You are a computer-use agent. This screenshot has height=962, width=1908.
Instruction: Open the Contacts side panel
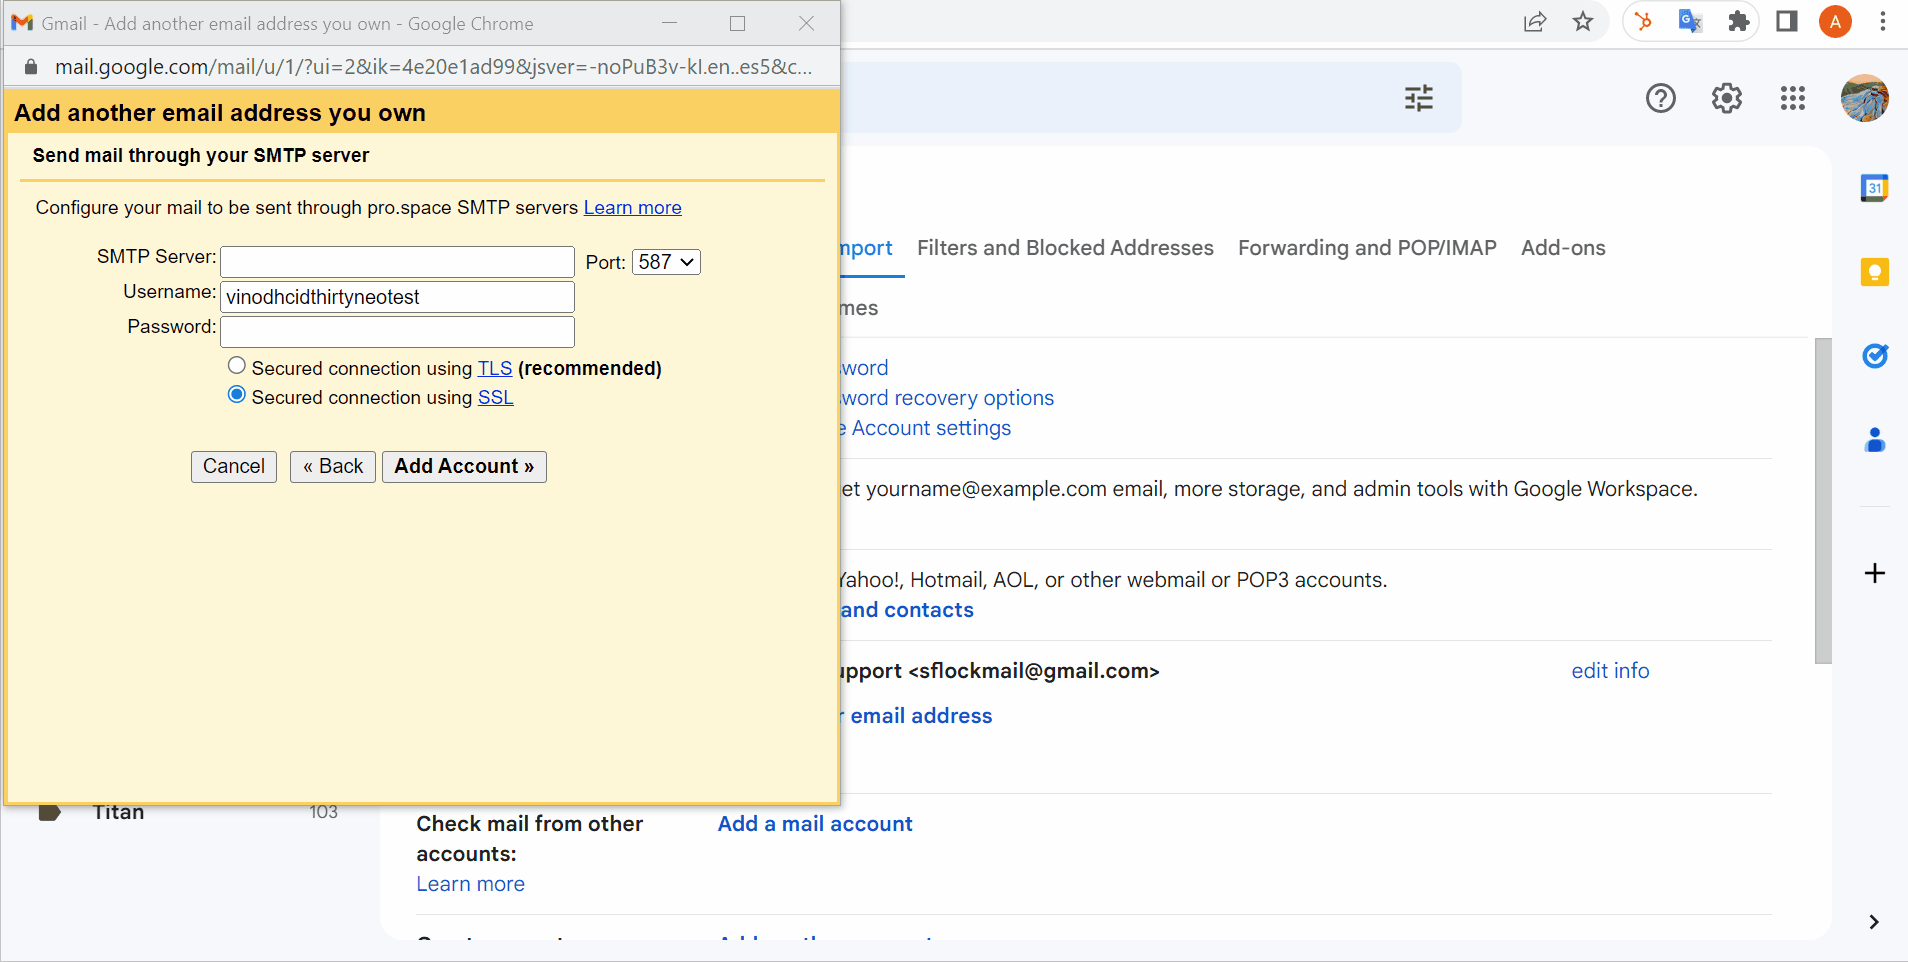click(1875, 440)
